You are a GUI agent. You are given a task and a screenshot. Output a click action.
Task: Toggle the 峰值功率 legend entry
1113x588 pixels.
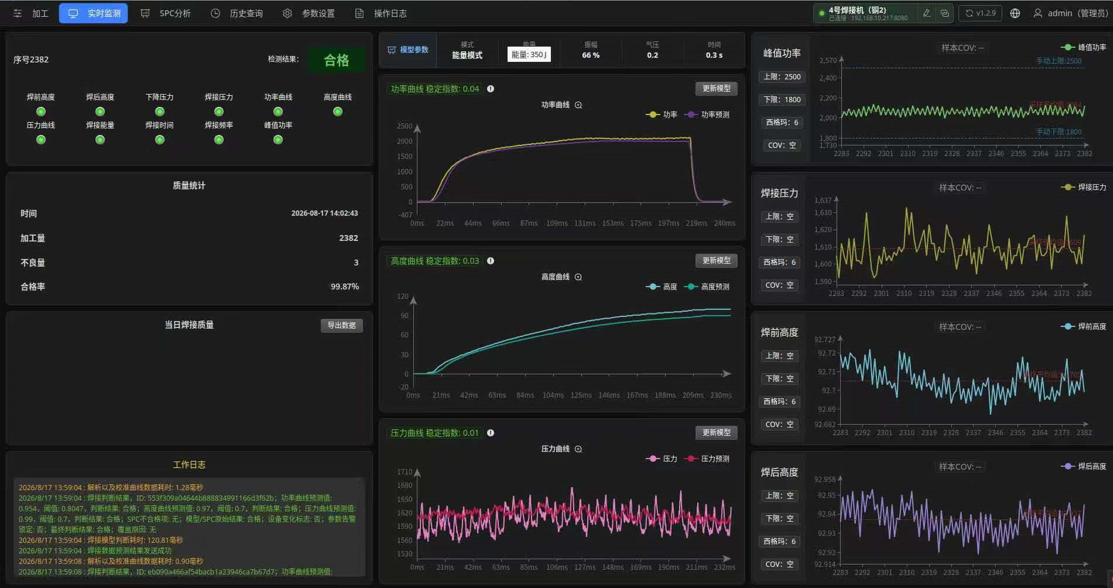[x=1083, y=48]
